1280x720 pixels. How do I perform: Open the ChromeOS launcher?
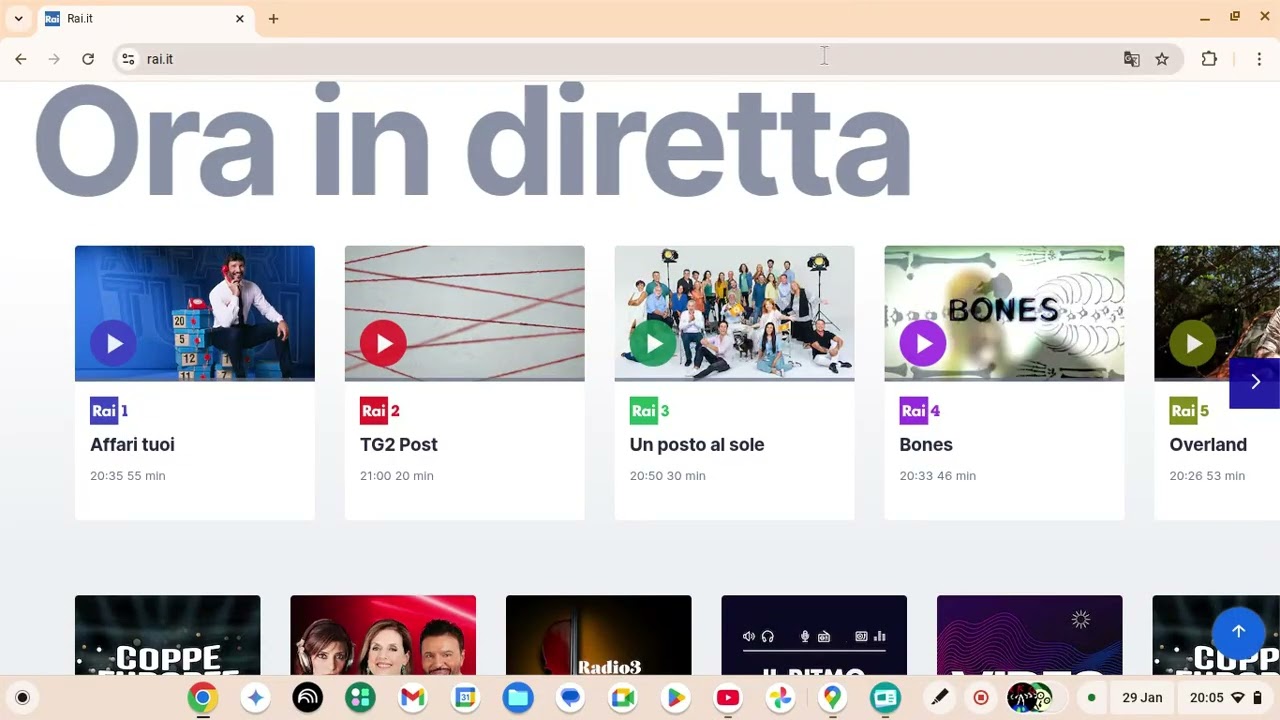click(x=23, y=698)
